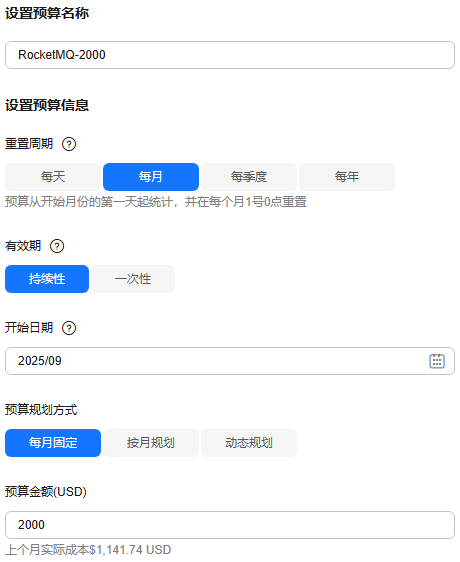Choose the 每年 reset period

347,177
